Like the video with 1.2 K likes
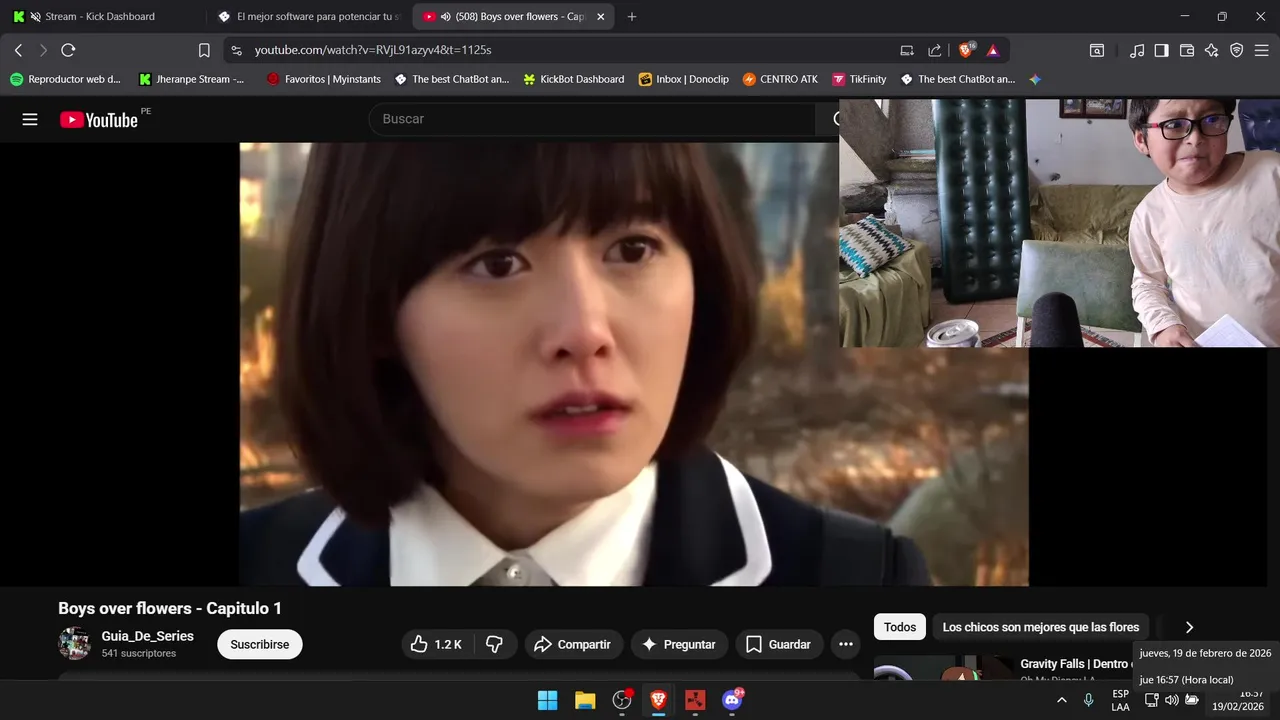This screenshot has width=1280, height=720. click(x=436, y=644)
